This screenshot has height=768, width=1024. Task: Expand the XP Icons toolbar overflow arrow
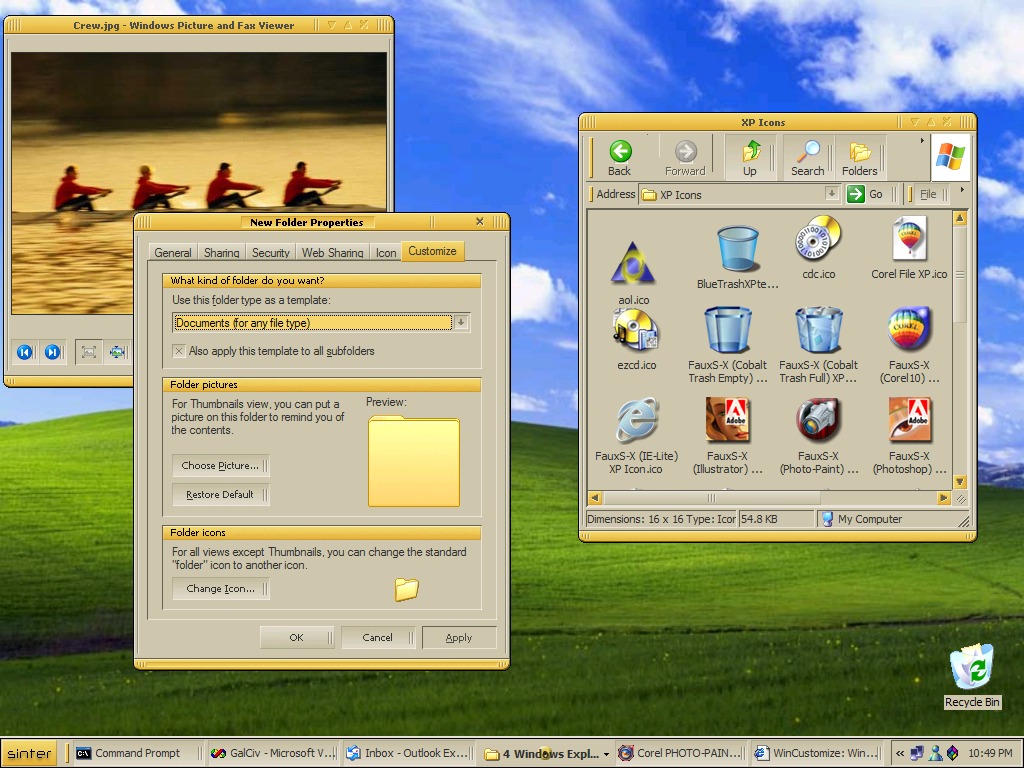922,140
